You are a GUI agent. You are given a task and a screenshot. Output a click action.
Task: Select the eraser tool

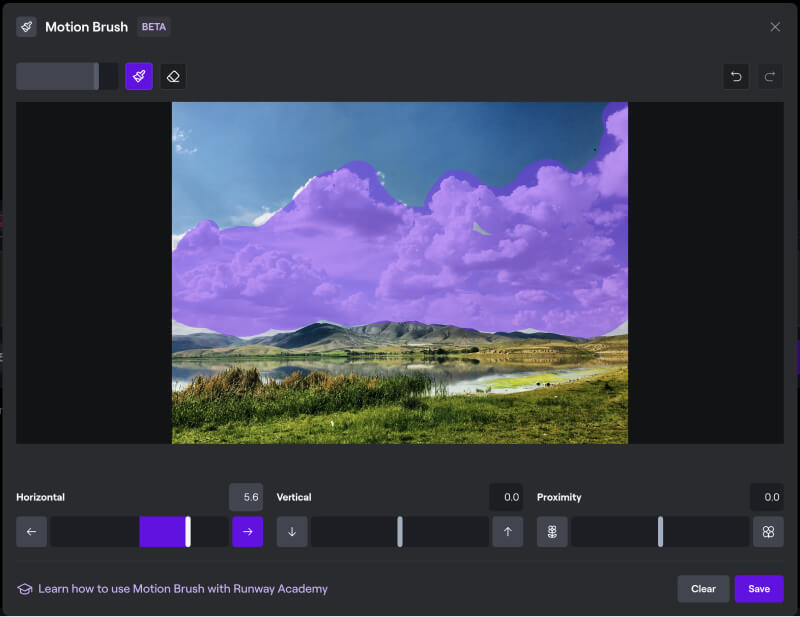tap(173, 77)
